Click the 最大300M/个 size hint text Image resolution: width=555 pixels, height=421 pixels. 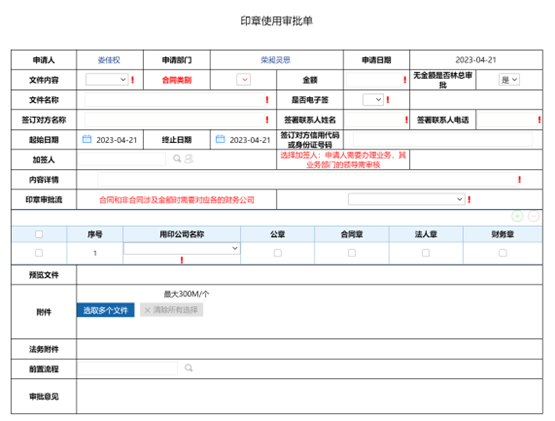click(x=186, y=294)
